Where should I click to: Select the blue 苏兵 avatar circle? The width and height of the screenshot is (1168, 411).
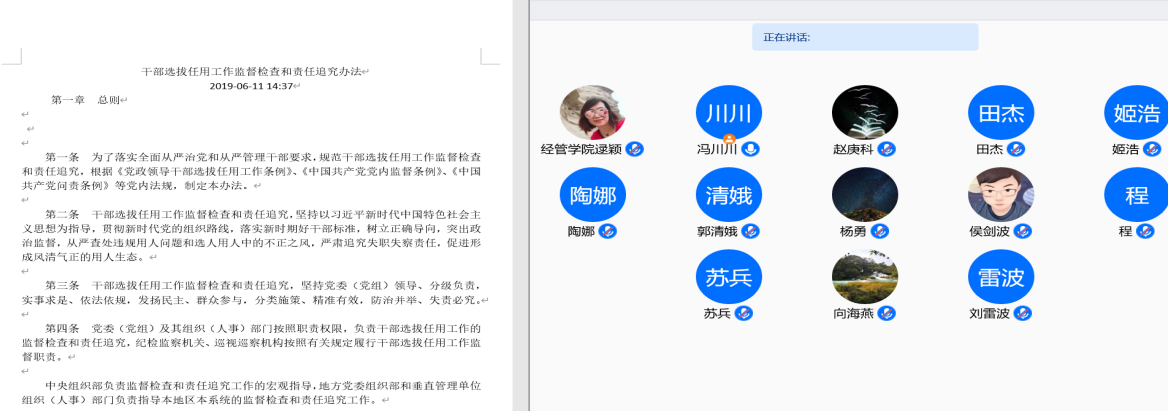tap(729, 277)
